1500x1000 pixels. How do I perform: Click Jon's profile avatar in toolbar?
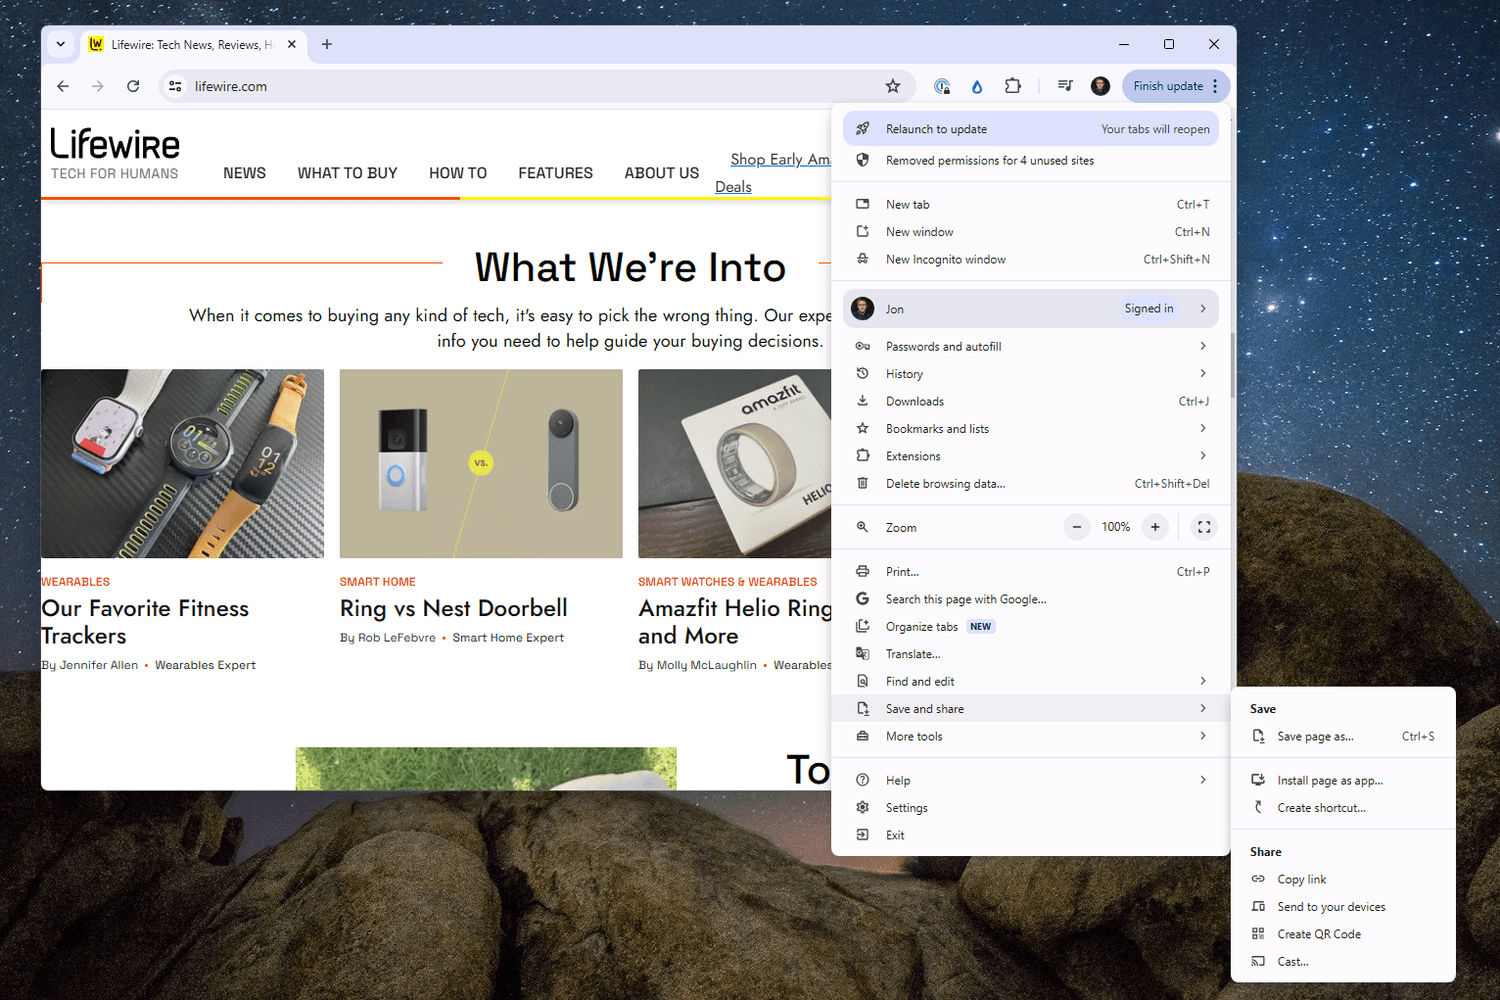point(1100,86)
